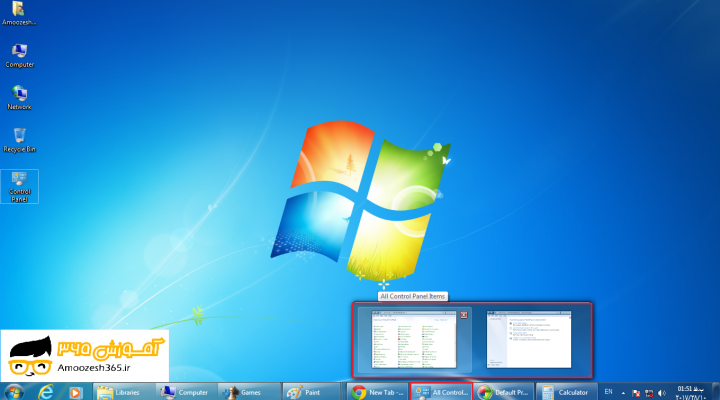Open the Amoozesh folder on the desktop
The width and height of the screenshot is (720, 400).
coord(18,13)
